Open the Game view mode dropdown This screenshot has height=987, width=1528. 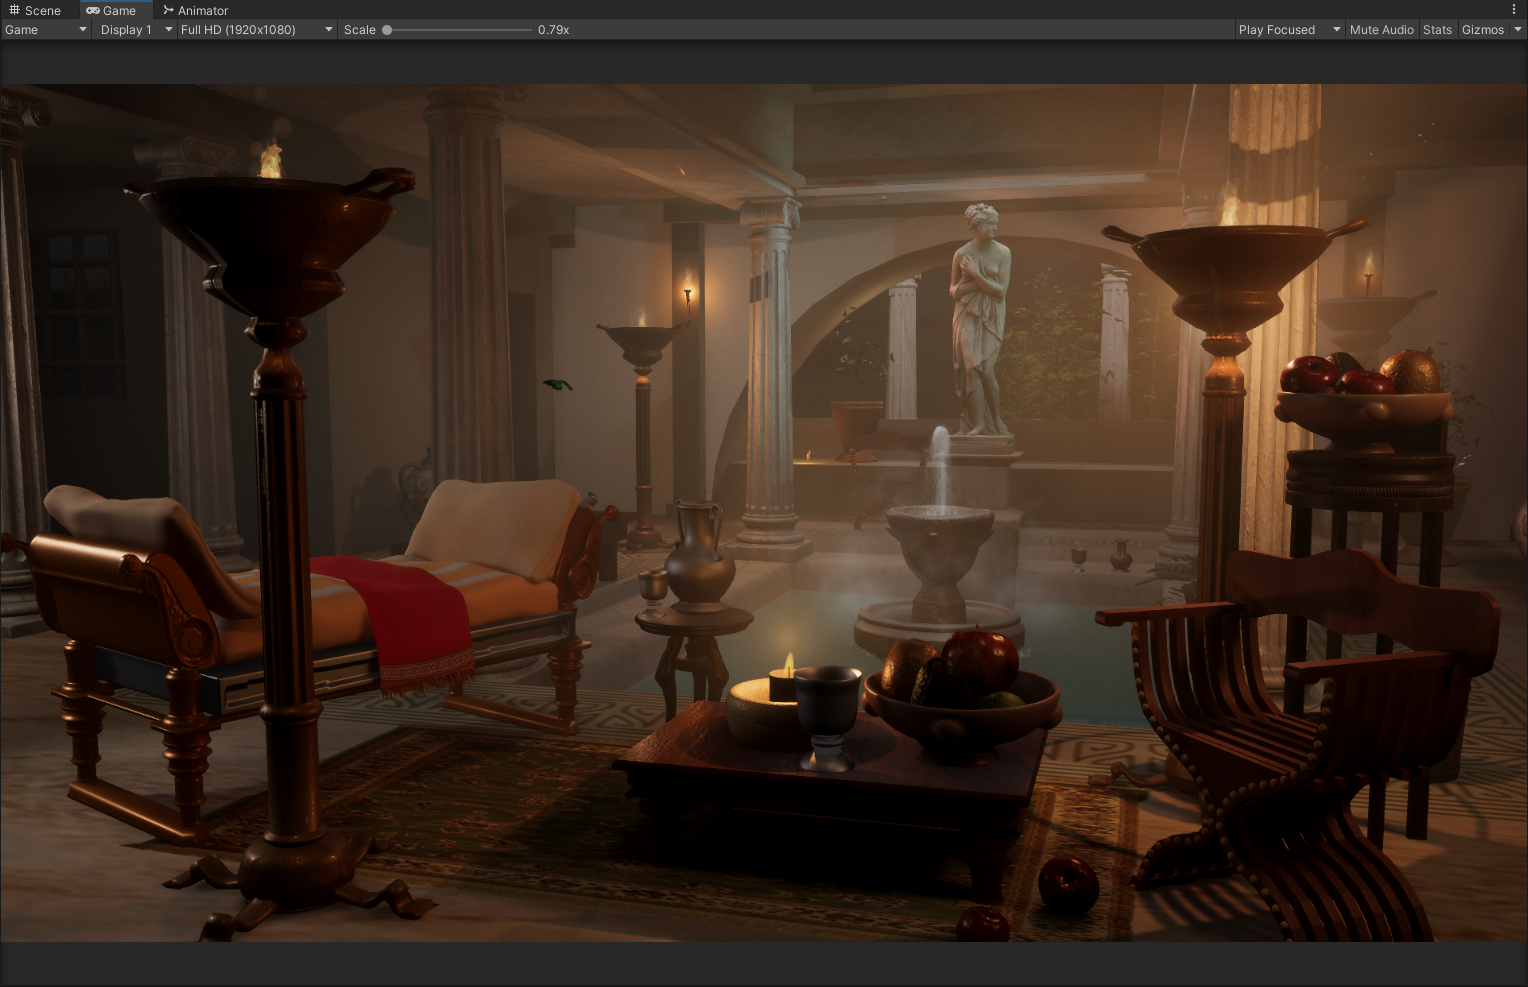(x=46, y=30)
